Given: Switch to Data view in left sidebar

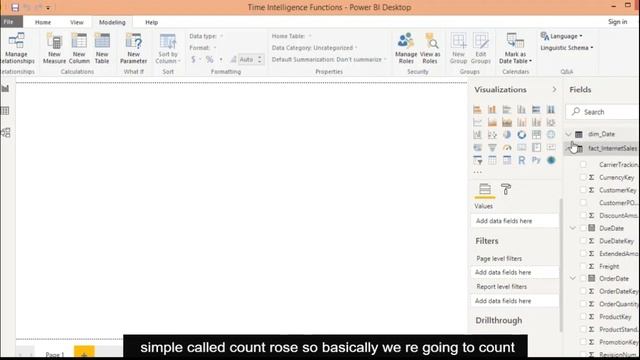Looking at the screenshot, I should tap(6, 111).
